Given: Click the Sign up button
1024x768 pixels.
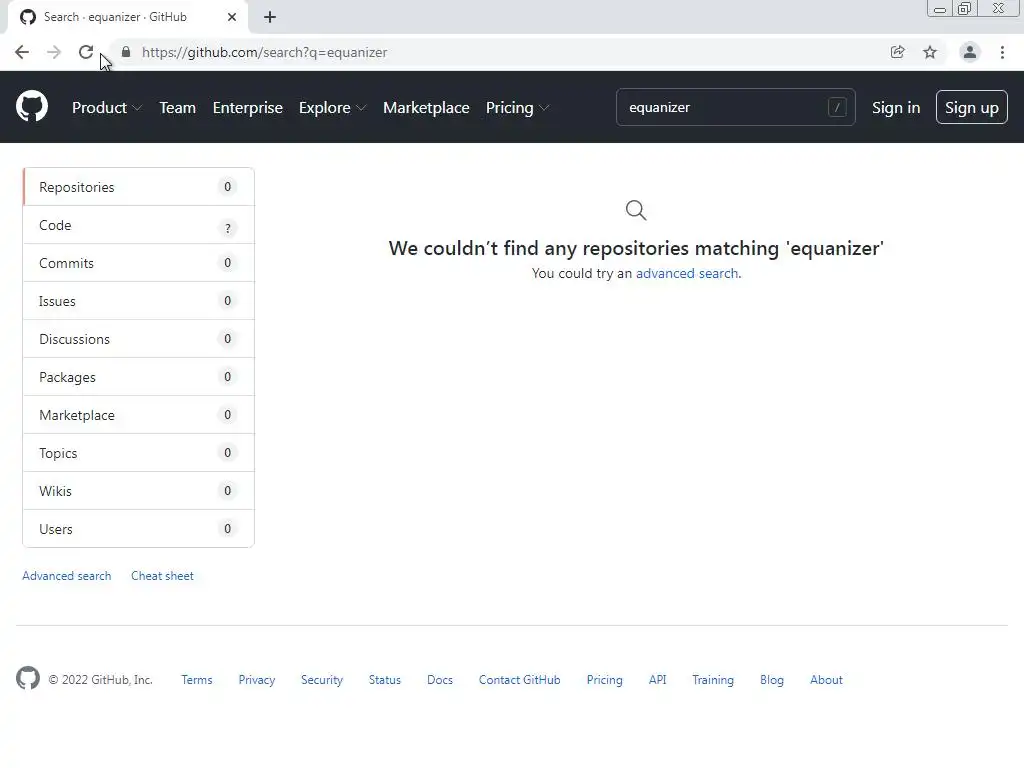Looking at the screenshot, I should (x=972, y=107).
